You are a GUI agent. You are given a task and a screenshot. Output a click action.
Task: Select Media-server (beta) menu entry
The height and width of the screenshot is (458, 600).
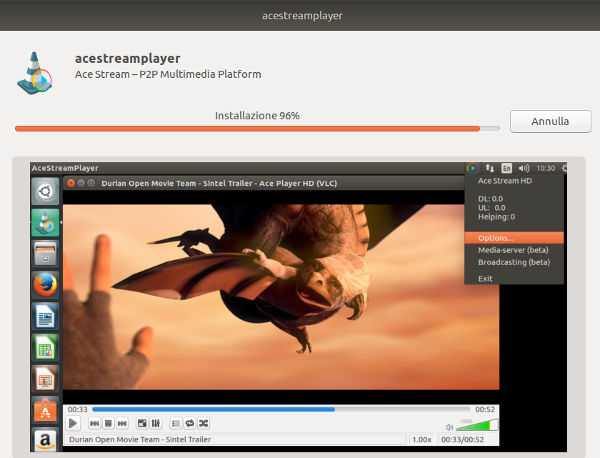click(514, 250)
